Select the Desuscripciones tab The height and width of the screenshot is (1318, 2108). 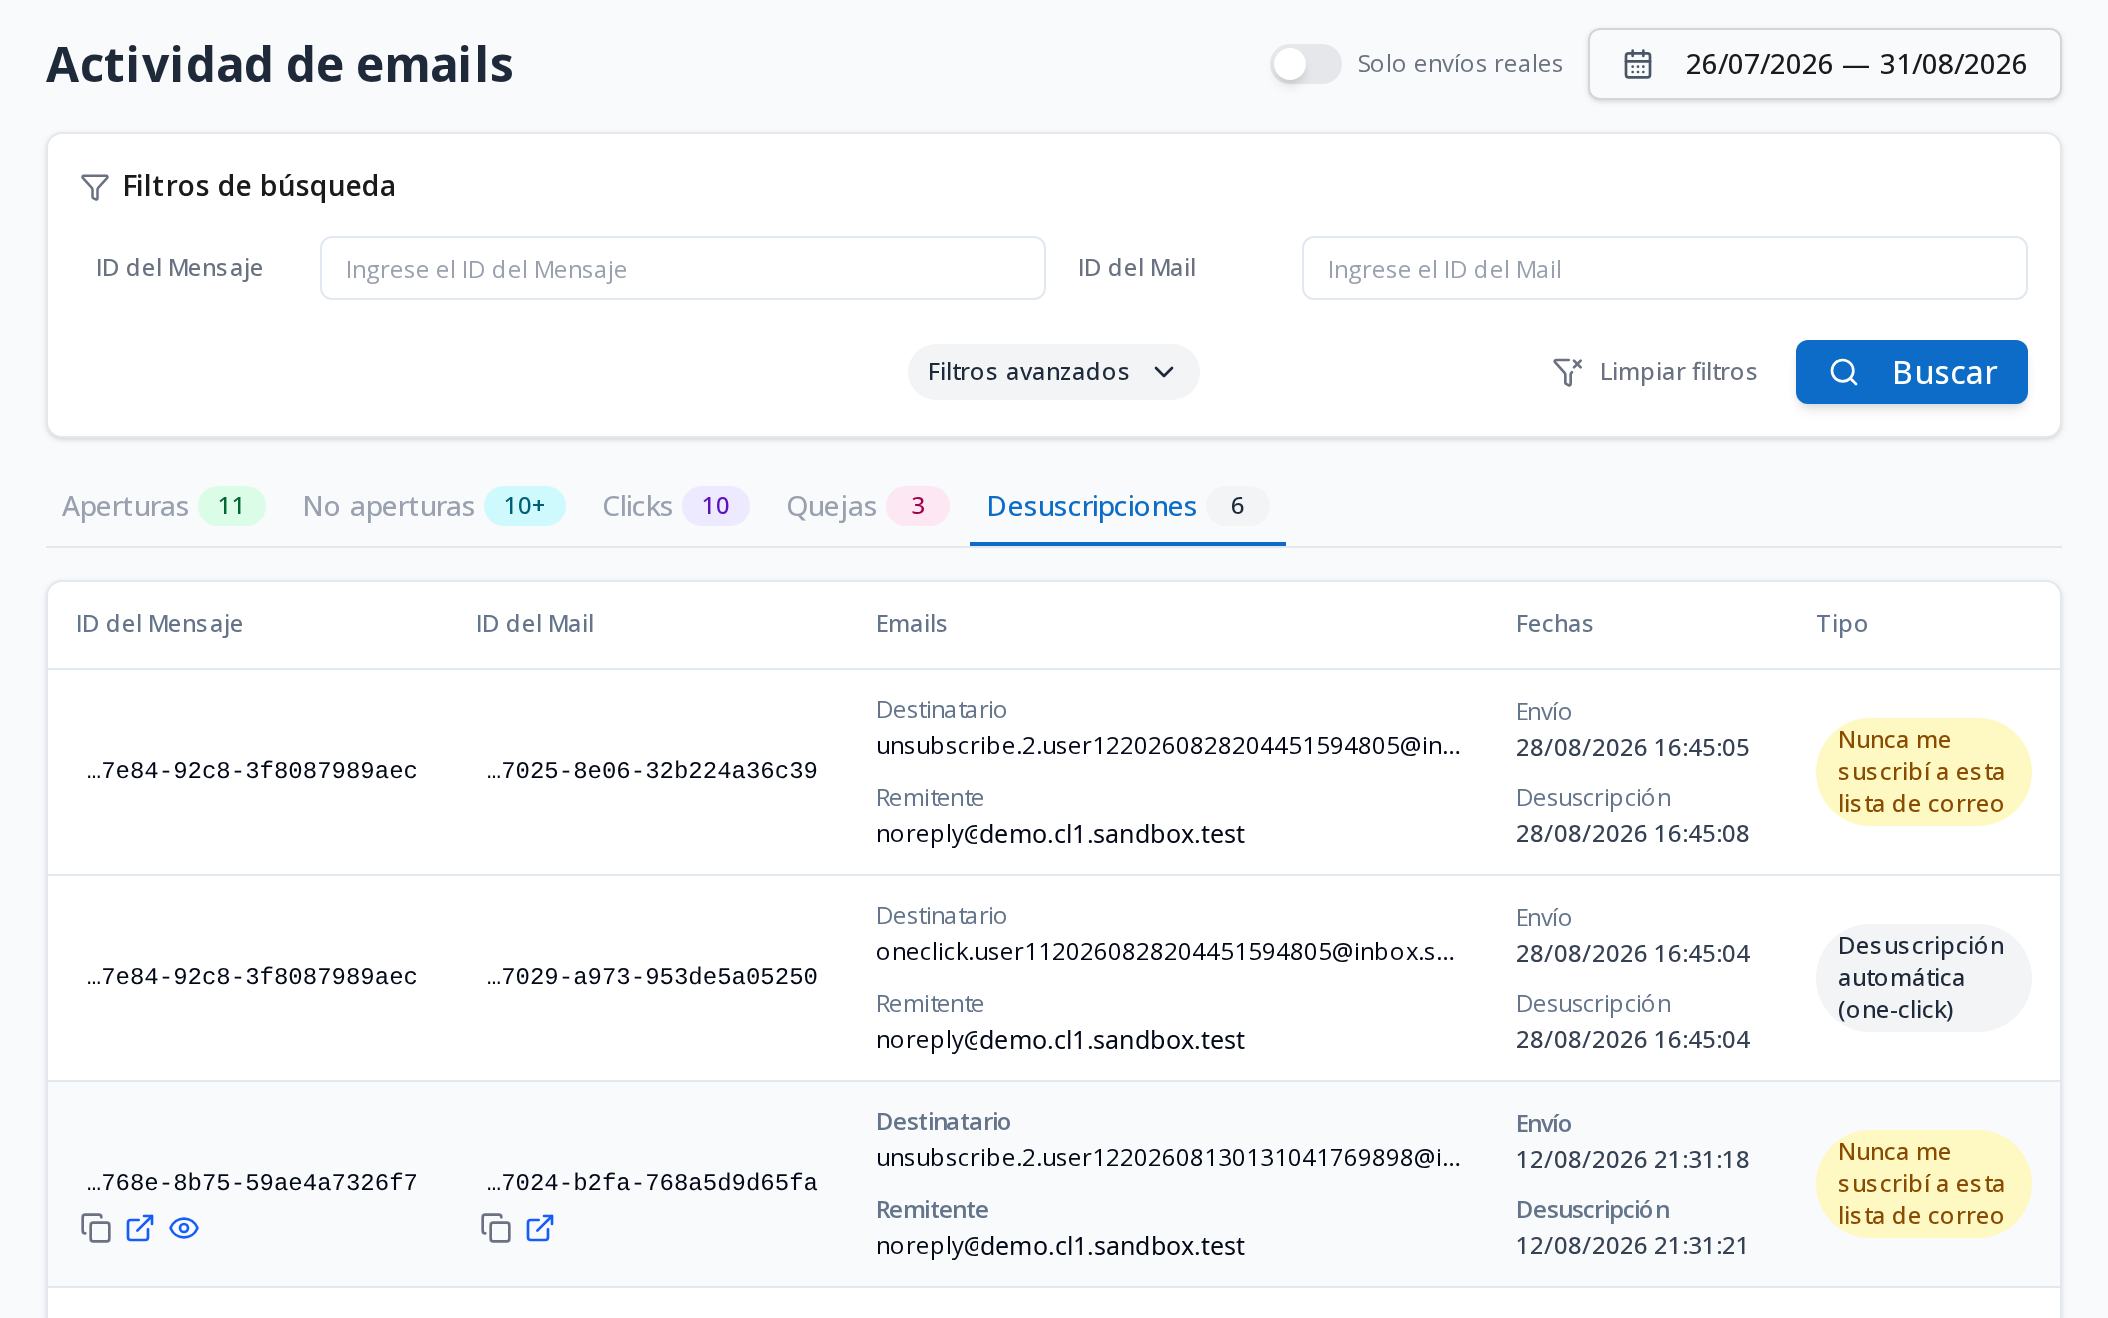[1127, 506]
